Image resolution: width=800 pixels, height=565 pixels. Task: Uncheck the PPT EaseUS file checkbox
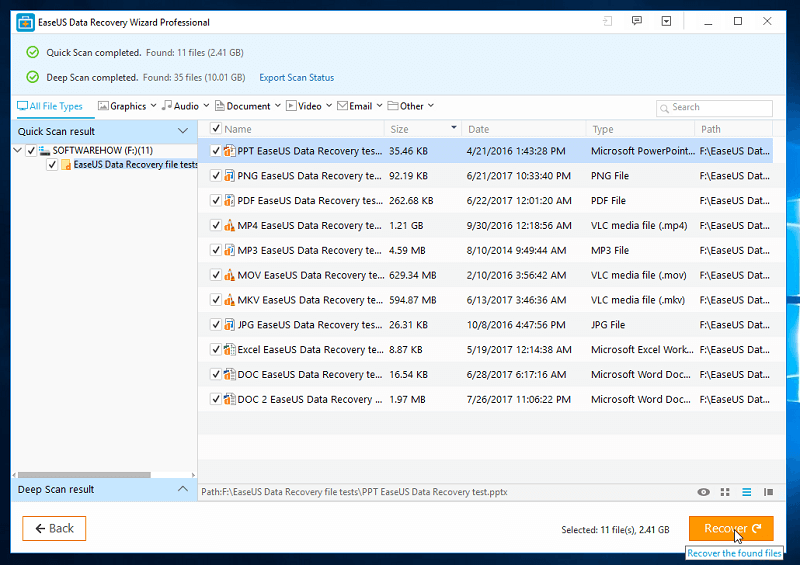[216, 151]
